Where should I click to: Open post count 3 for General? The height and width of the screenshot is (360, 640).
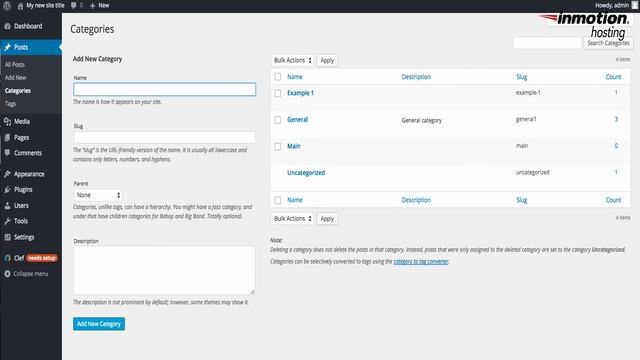(616, 119)
